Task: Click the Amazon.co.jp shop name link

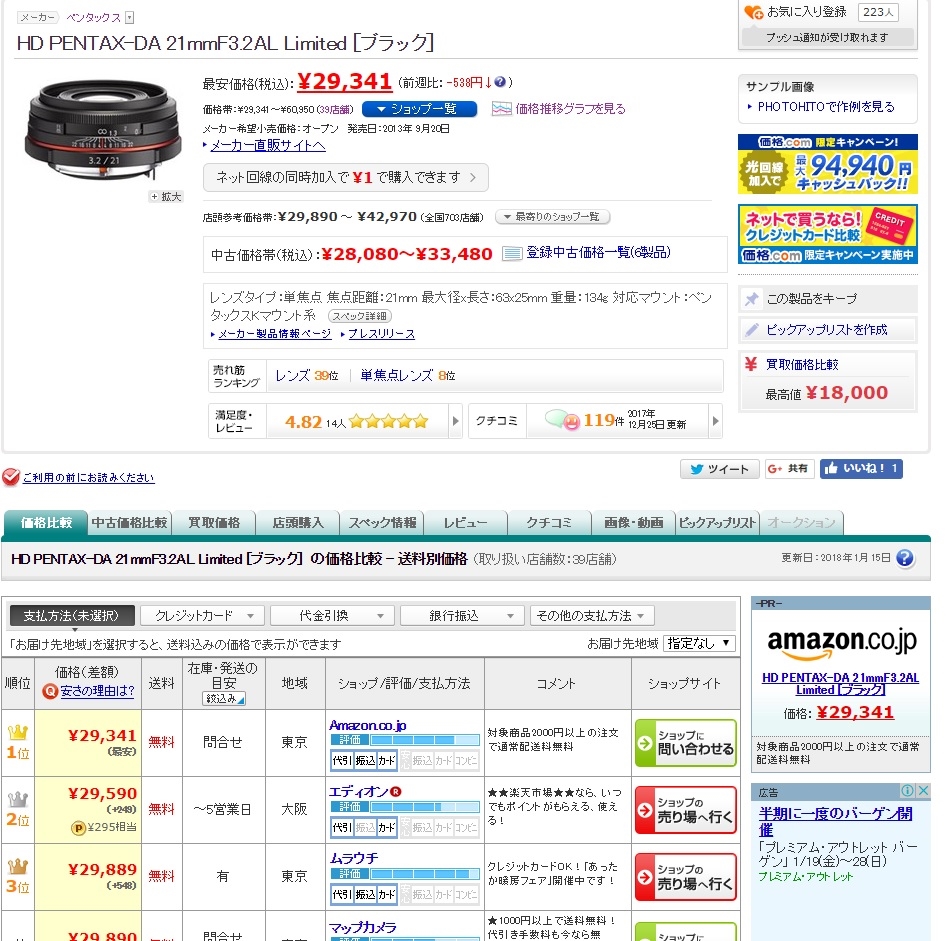Action: tap(367, 725)
